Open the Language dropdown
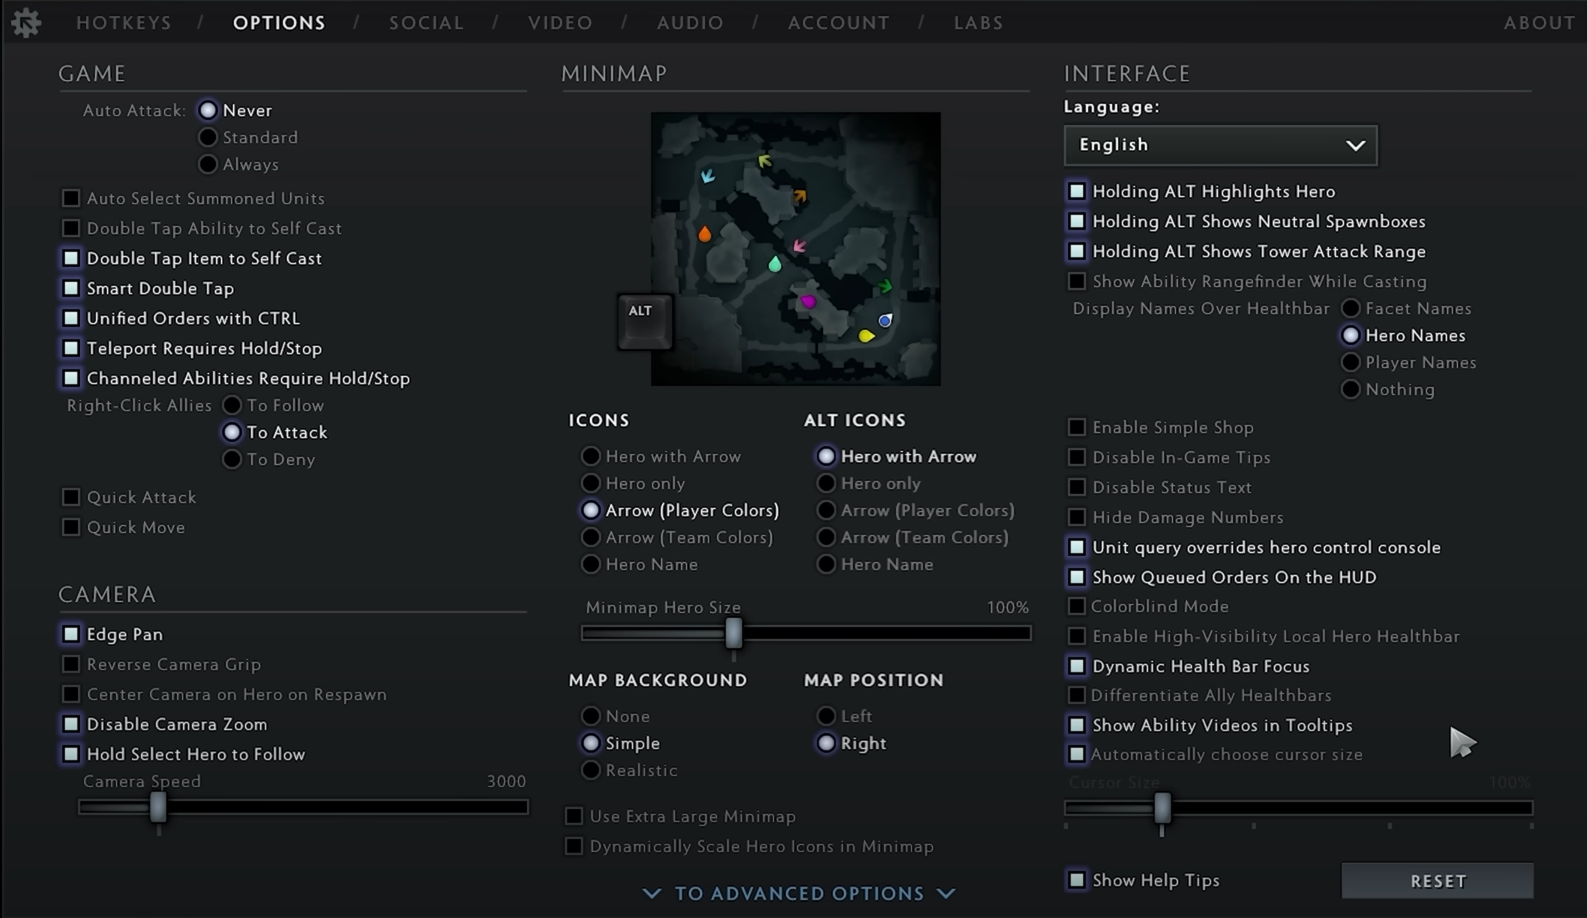 coord(1220,145)
